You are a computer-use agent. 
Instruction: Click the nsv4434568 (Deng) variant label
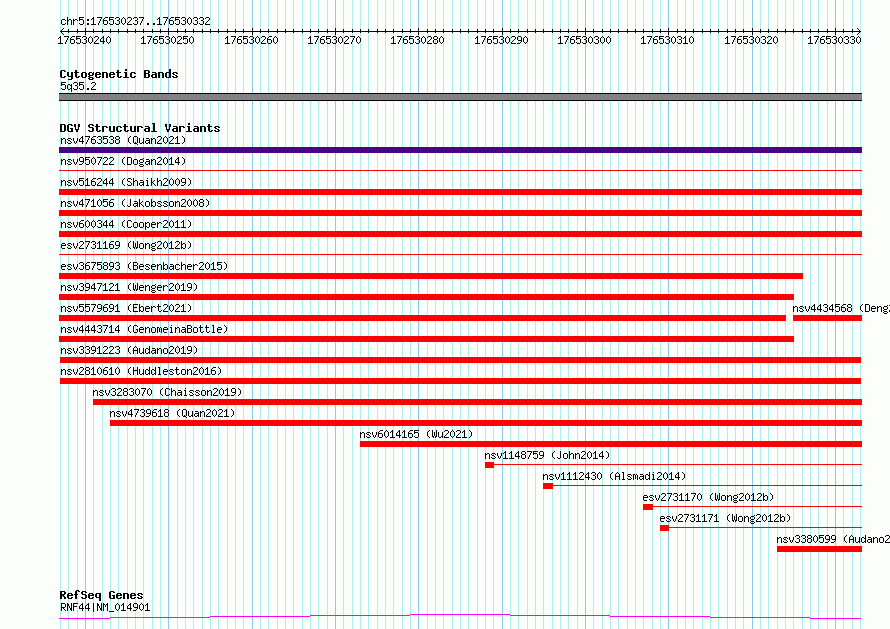[841, 308]
